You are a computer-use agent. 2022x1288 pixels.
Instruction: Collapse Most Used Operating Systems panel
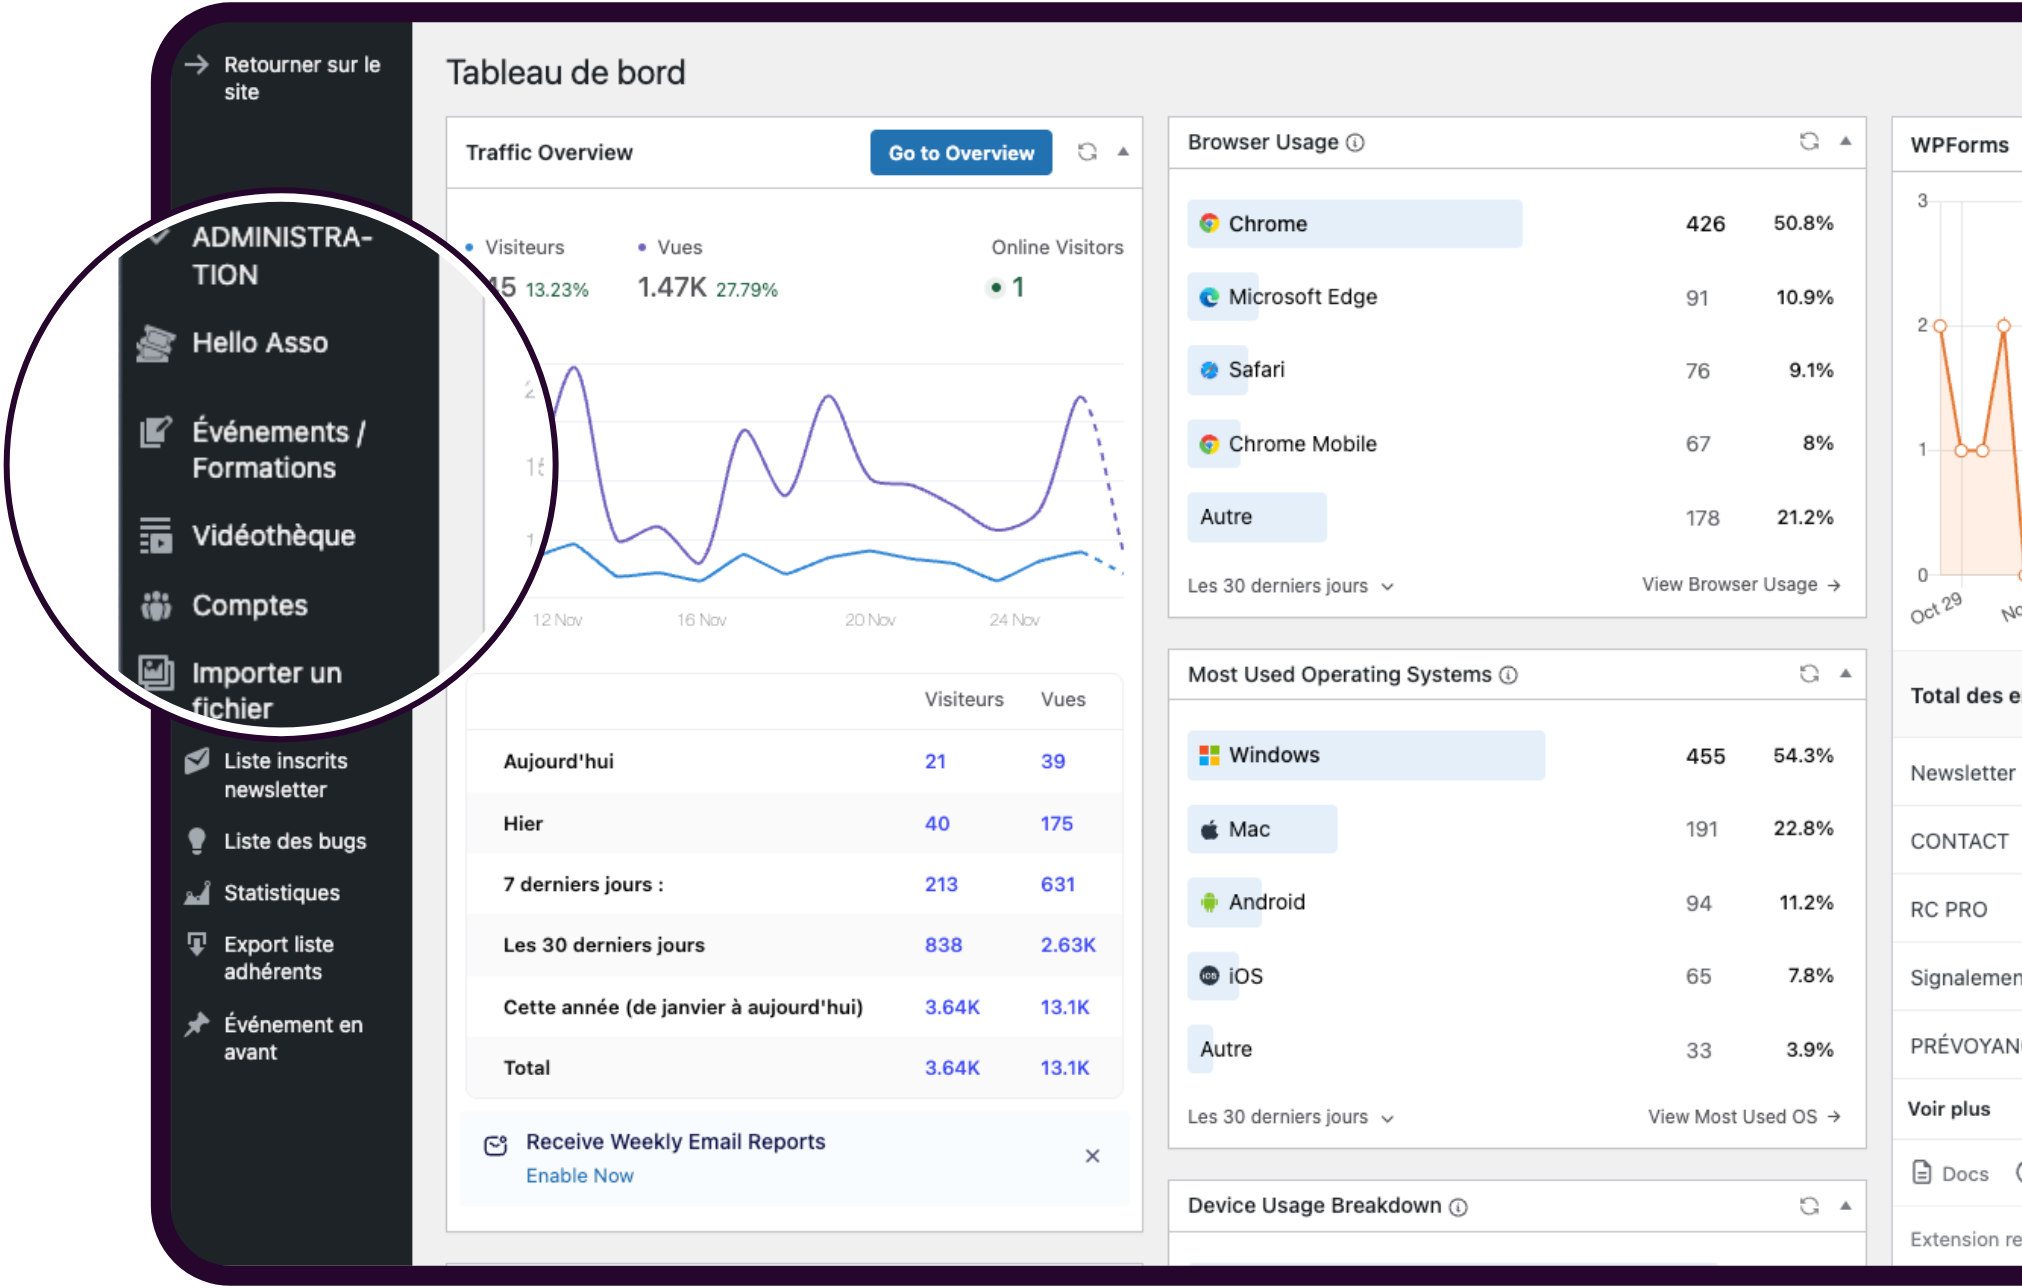pyautogui.click(x=1845, y=673)
